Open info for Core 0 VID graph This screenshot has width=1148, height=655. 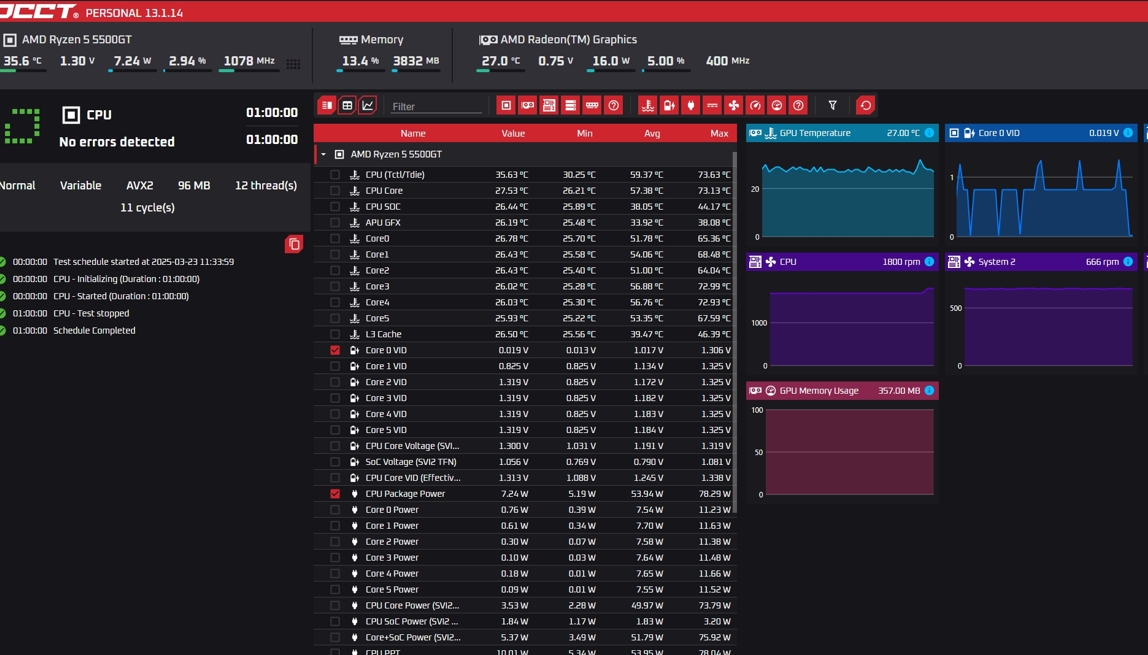pyautogui.click(x=1128, y=132)
